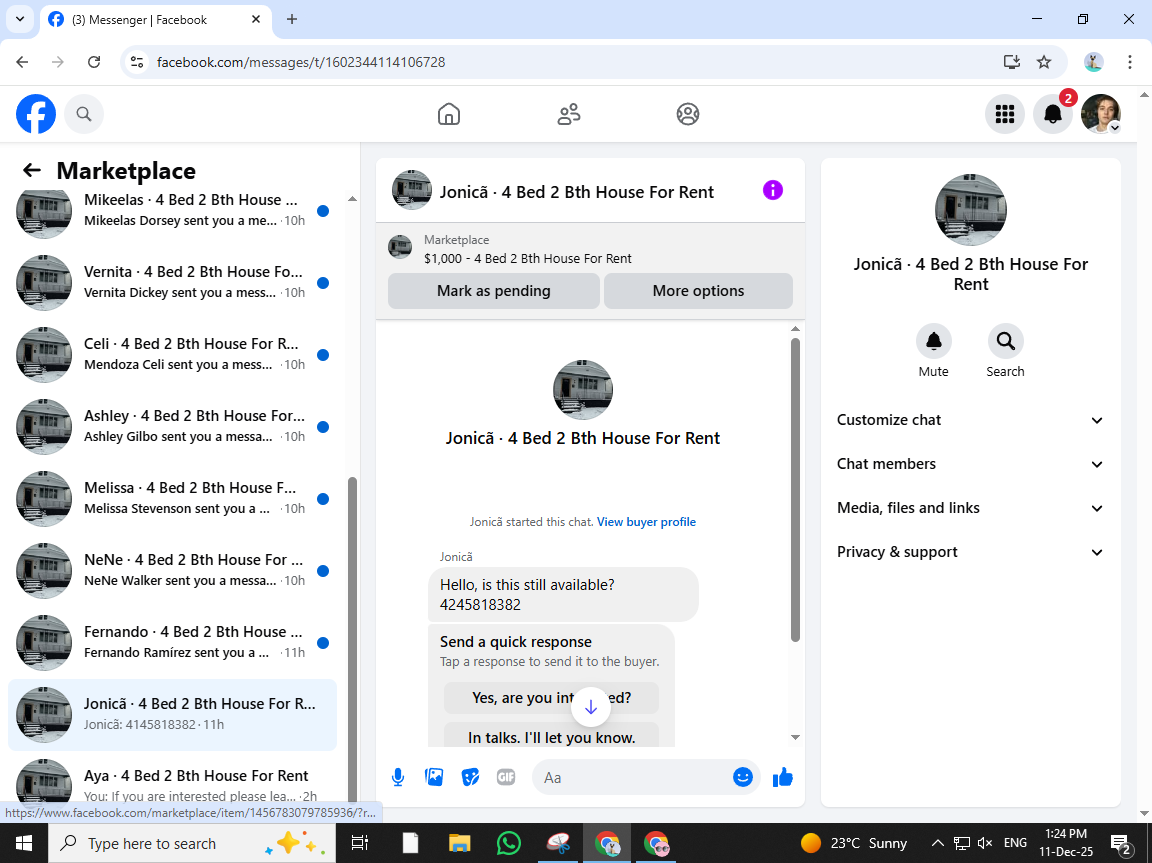Show hidden system tray icons chevron
Viewport: 1152px width, 863px height.
click(x=937, y=843)
